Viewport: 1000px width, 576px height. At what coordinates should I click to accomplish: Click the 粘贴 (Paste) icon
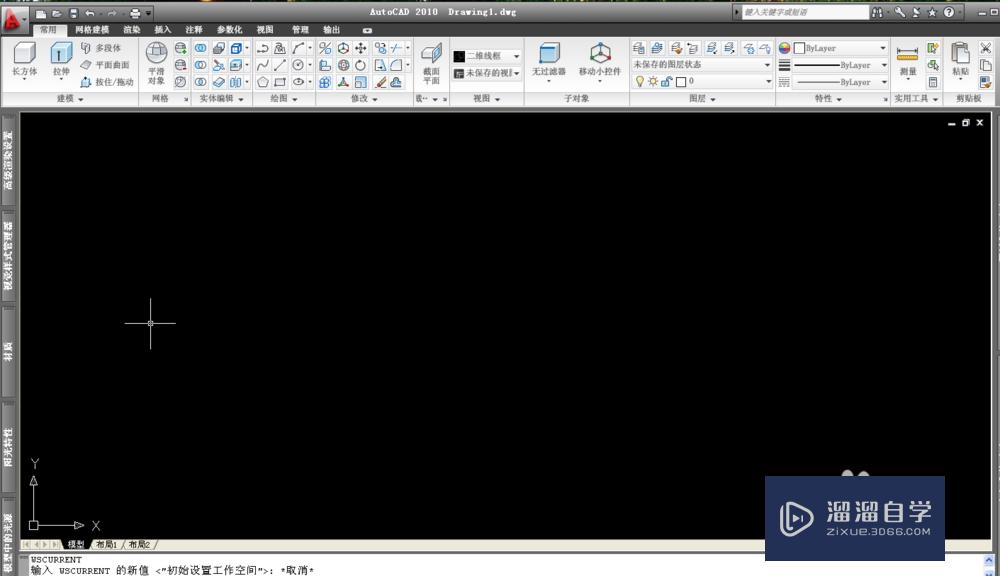960,55
